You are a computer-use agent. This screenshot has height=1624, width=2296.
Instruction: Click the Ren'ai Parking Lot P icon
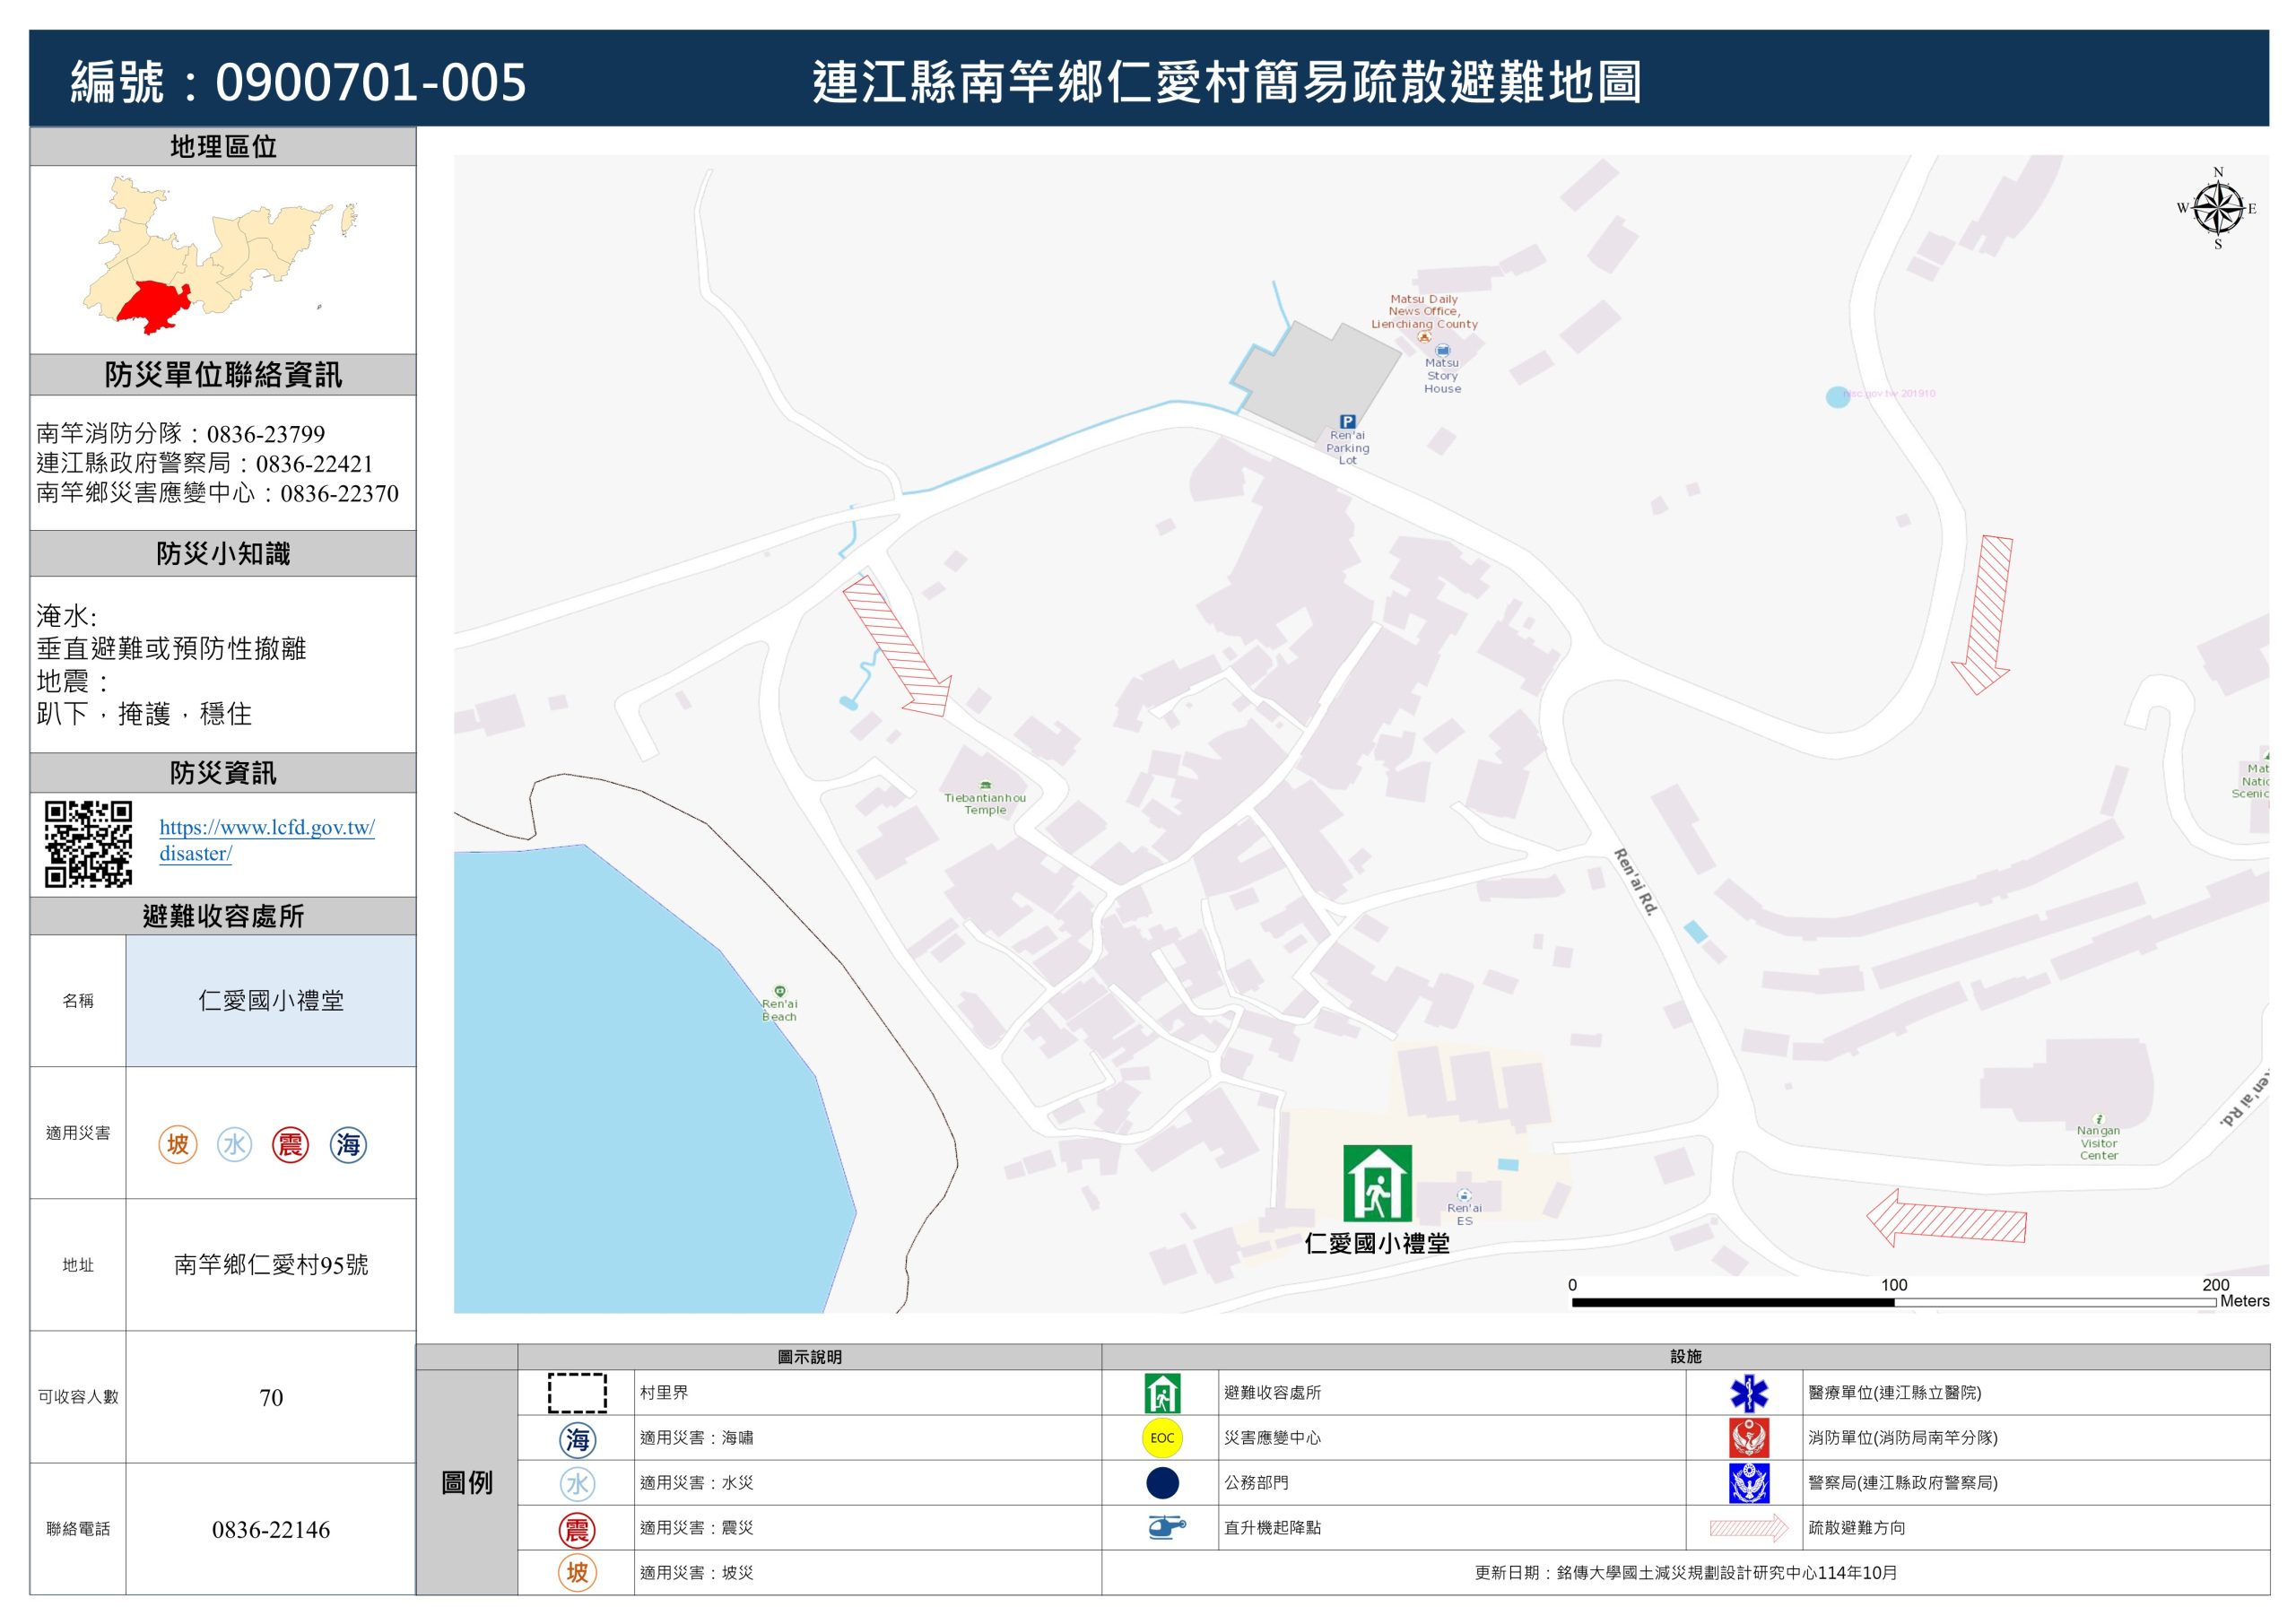click(1347, 422)
